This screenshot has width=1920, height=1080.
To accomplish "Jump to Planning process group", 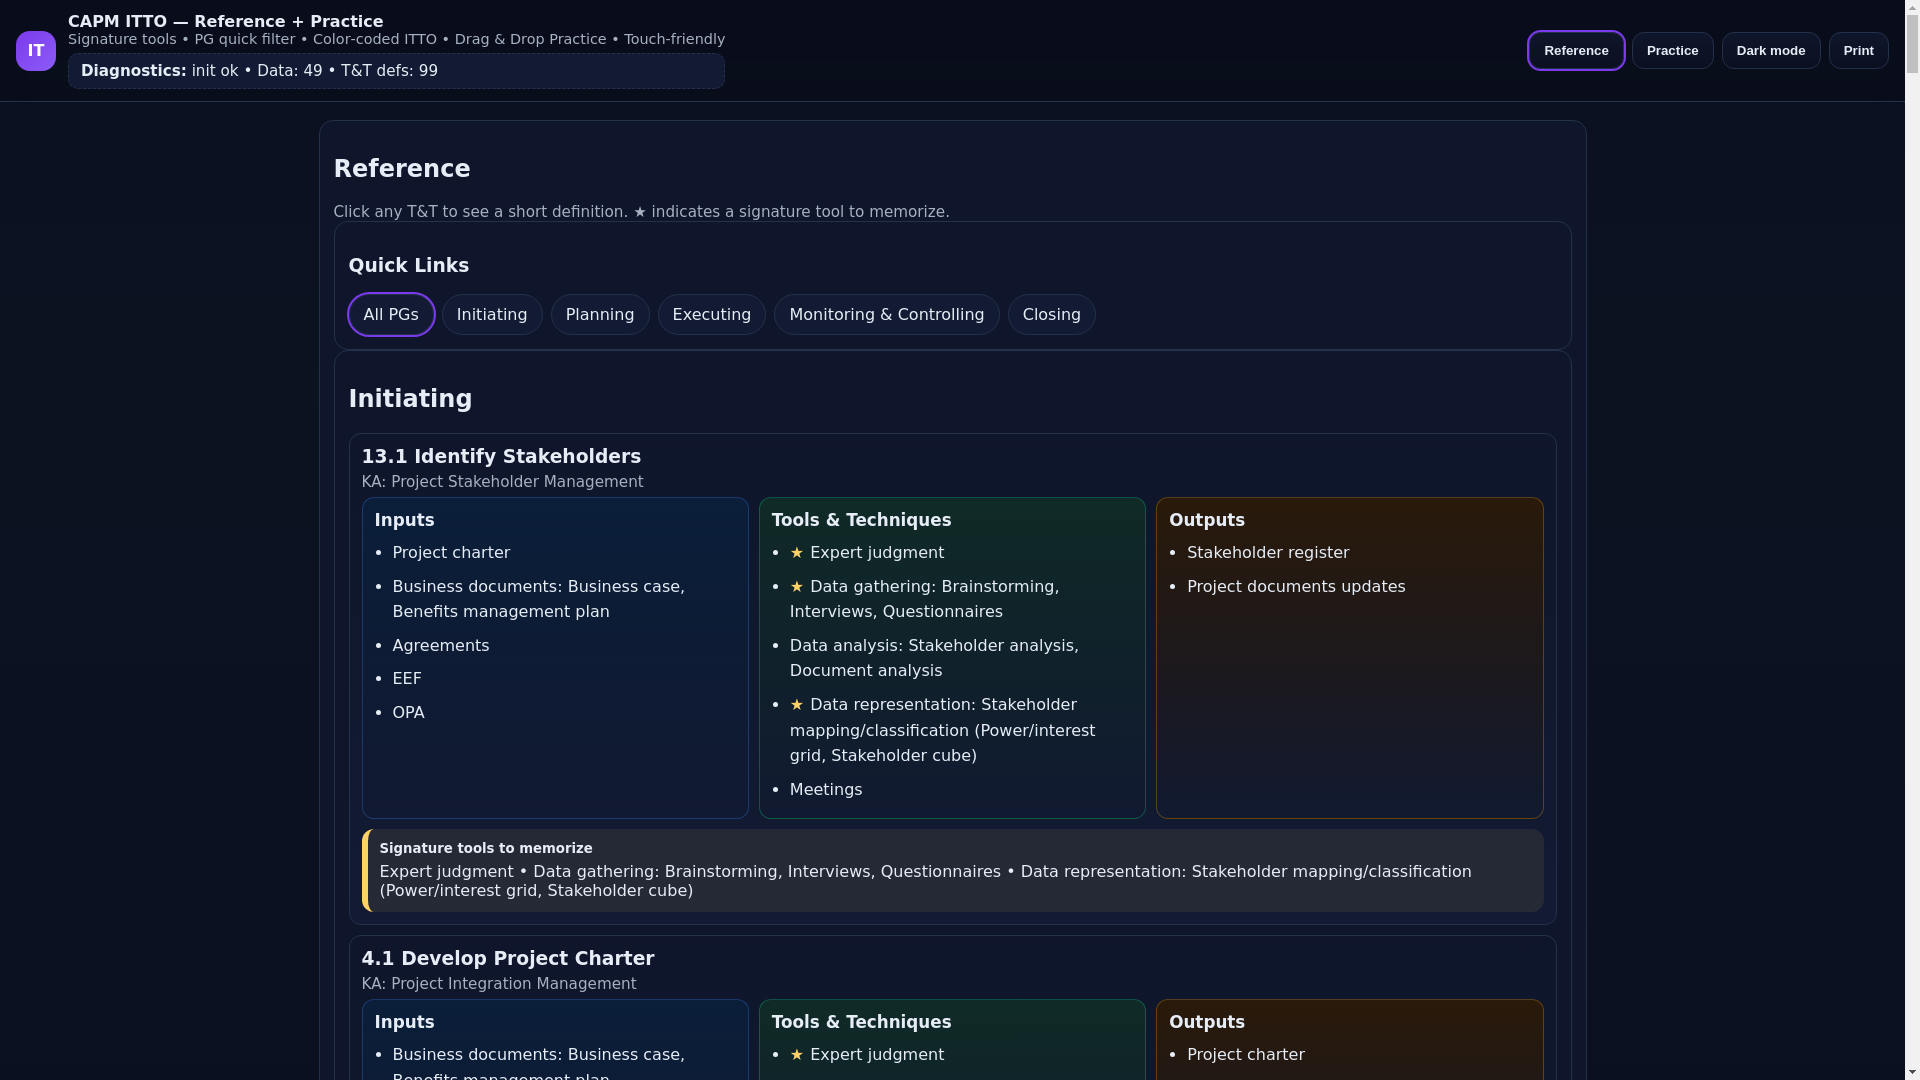I will pyautogui.click(x=600, y=315).
